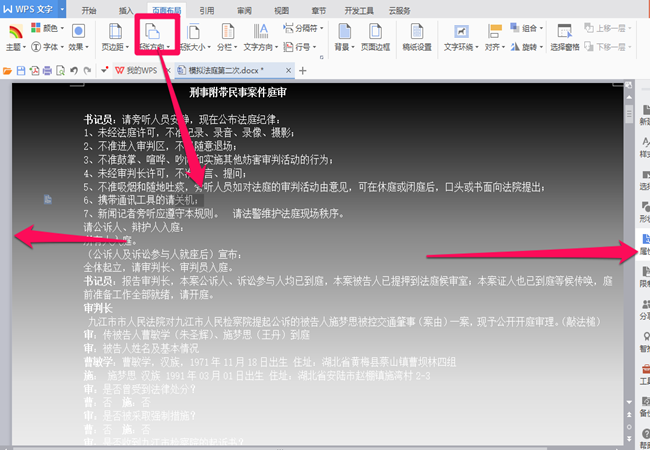Viewport: 650px width, 450px height.
Task: Click the 文字方向 text direction icon
Action: [261, 31]
